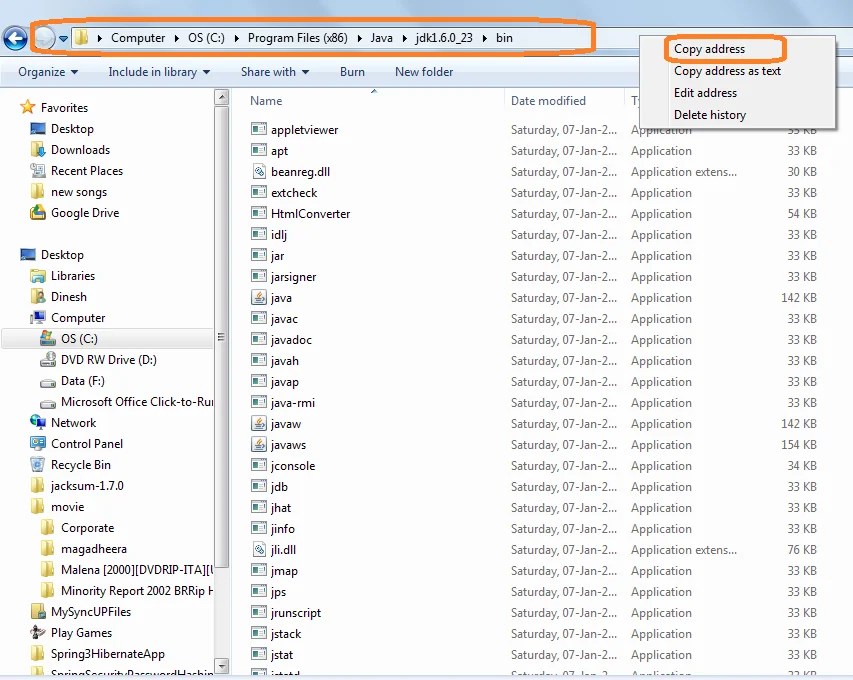Click the New folder button

tap(424, 72)
